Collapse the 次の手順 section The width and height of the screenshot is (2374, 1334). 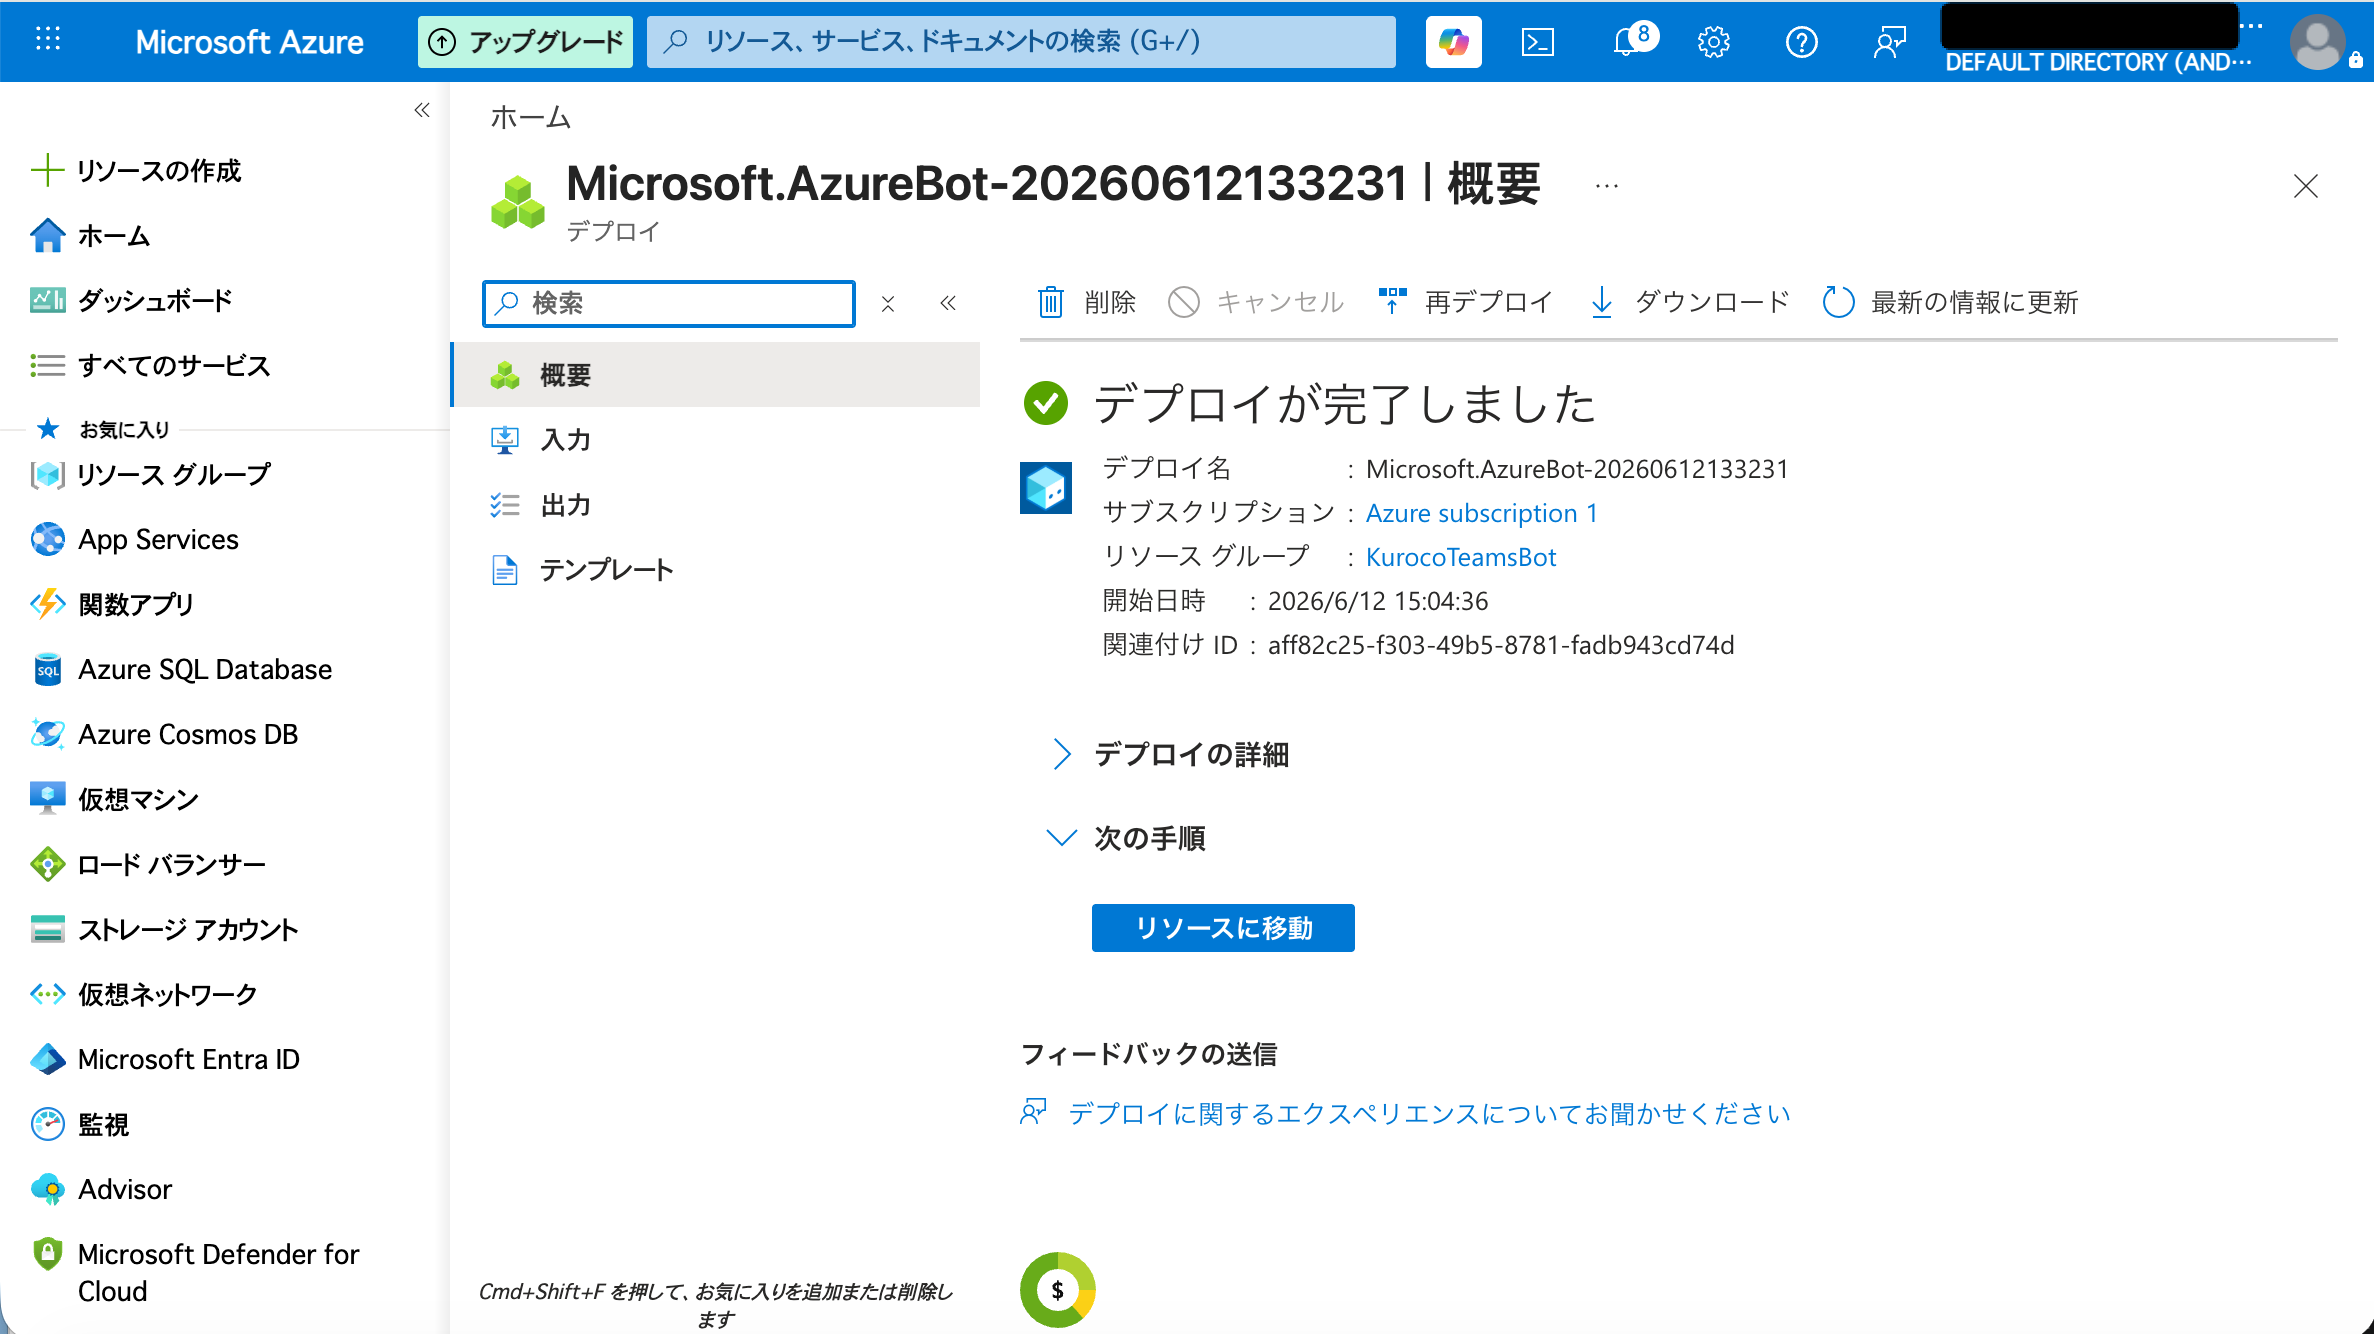coord(1127,838)
